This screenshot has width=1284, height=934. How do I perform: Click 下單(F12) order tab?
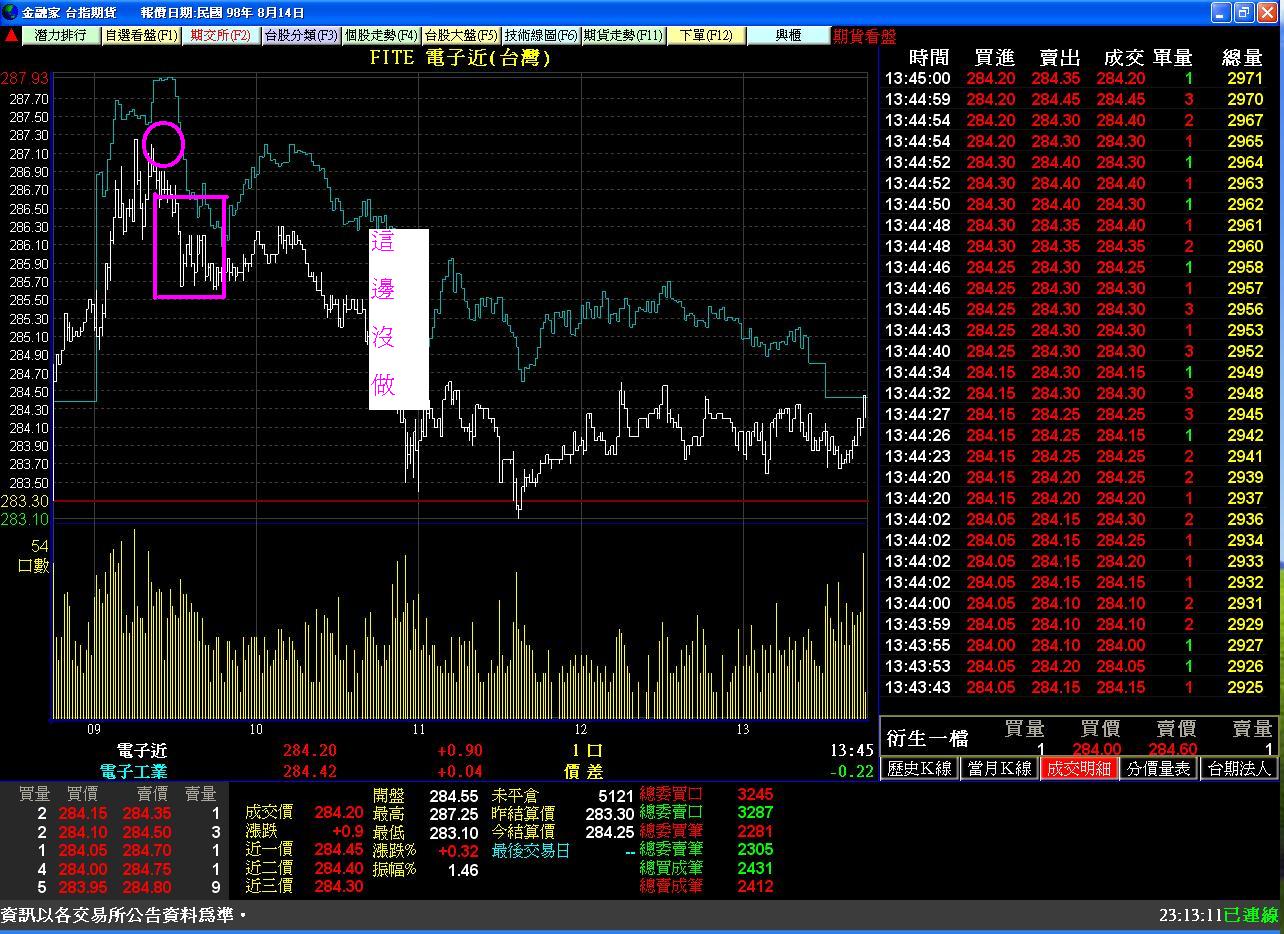click(x=706, y=35)
